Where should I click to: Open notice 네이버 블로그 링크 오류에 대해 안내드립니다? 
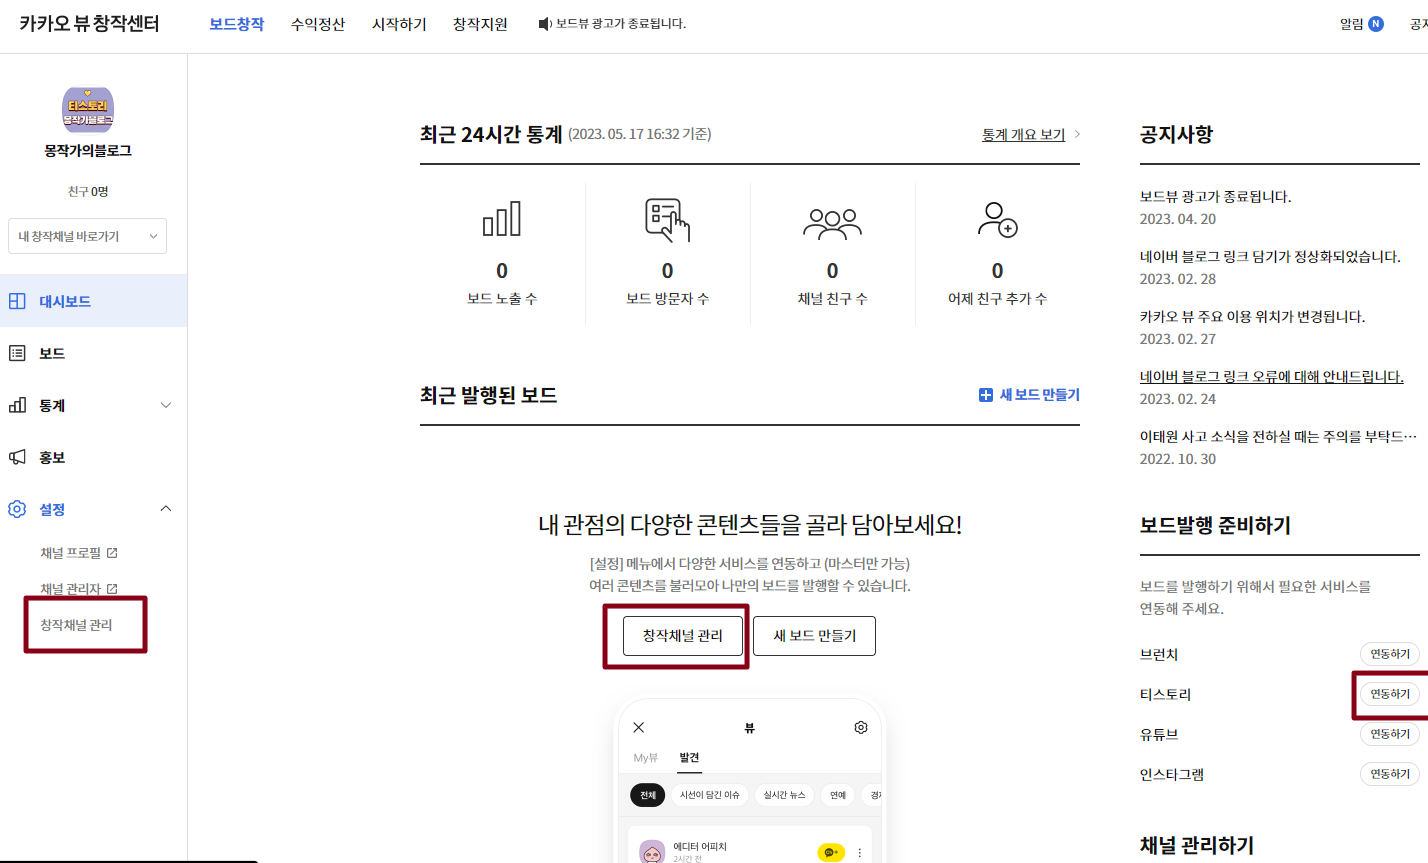point(1272,377)
